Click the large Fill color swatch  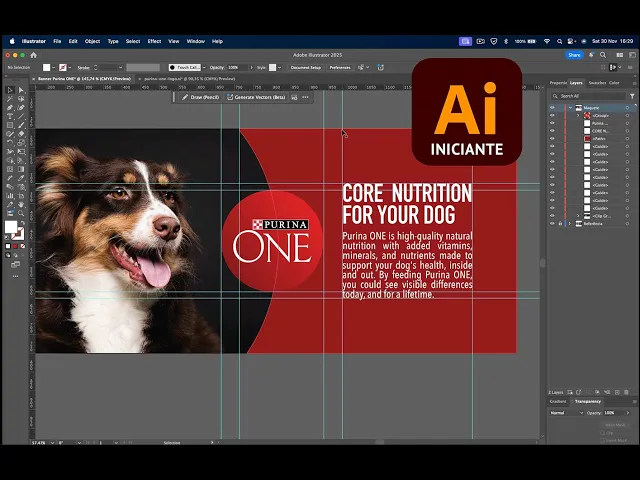[11, 227]
